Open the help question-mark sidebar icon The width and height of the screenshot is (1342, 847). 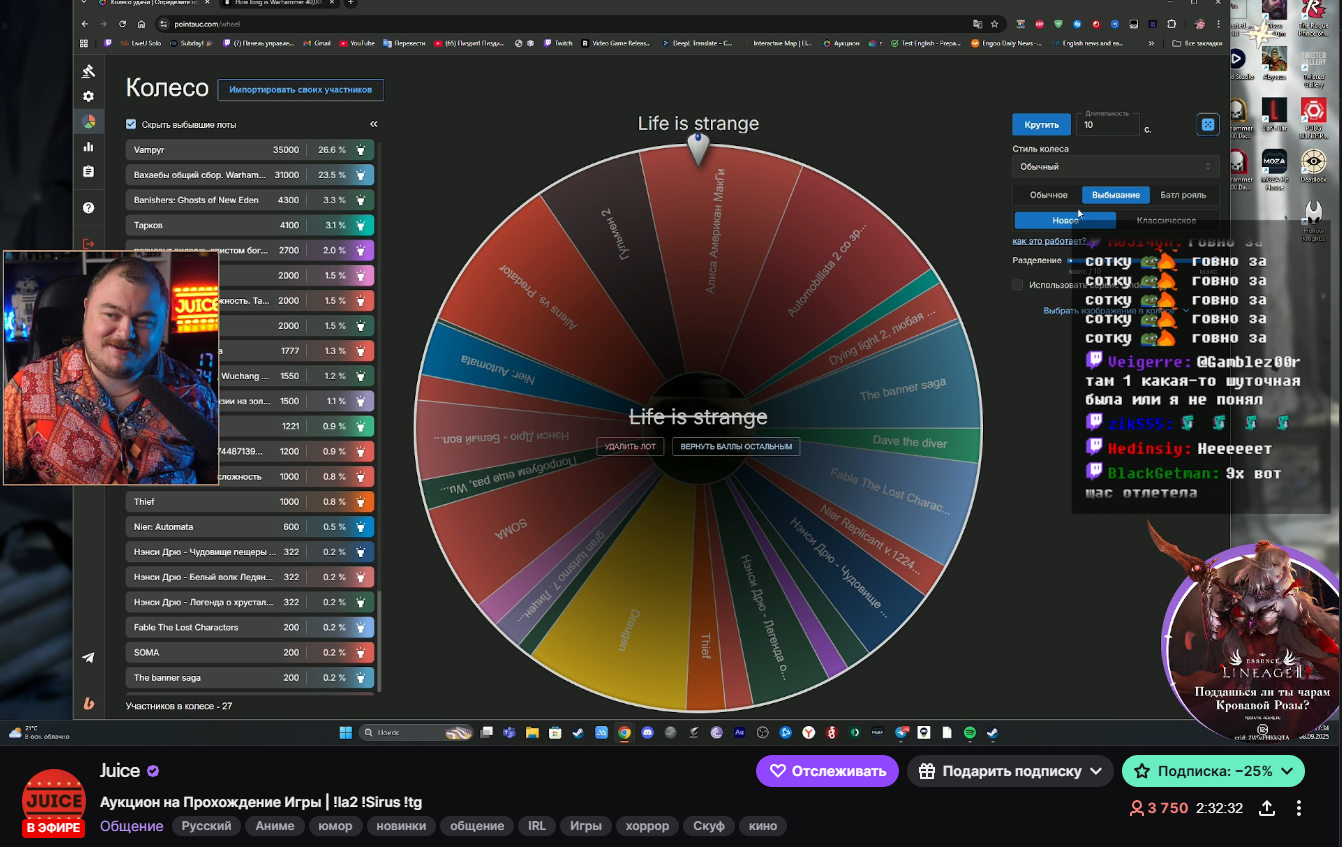coord(88,208)
